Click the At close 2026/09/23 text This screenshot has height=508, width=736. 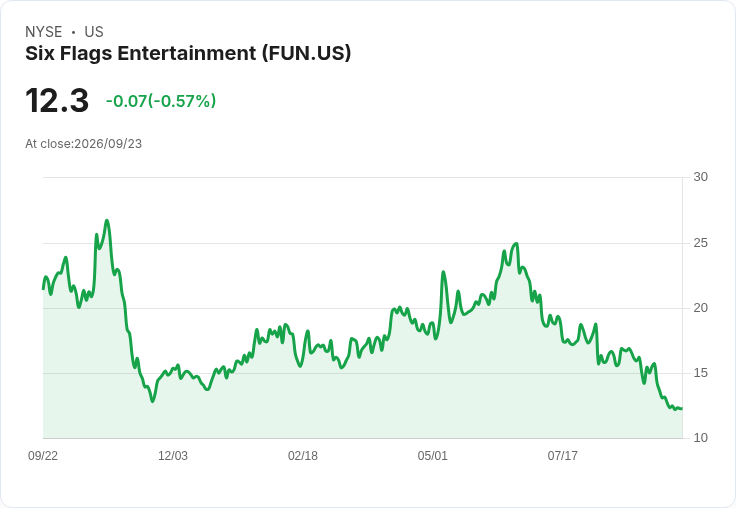point(84,144)
